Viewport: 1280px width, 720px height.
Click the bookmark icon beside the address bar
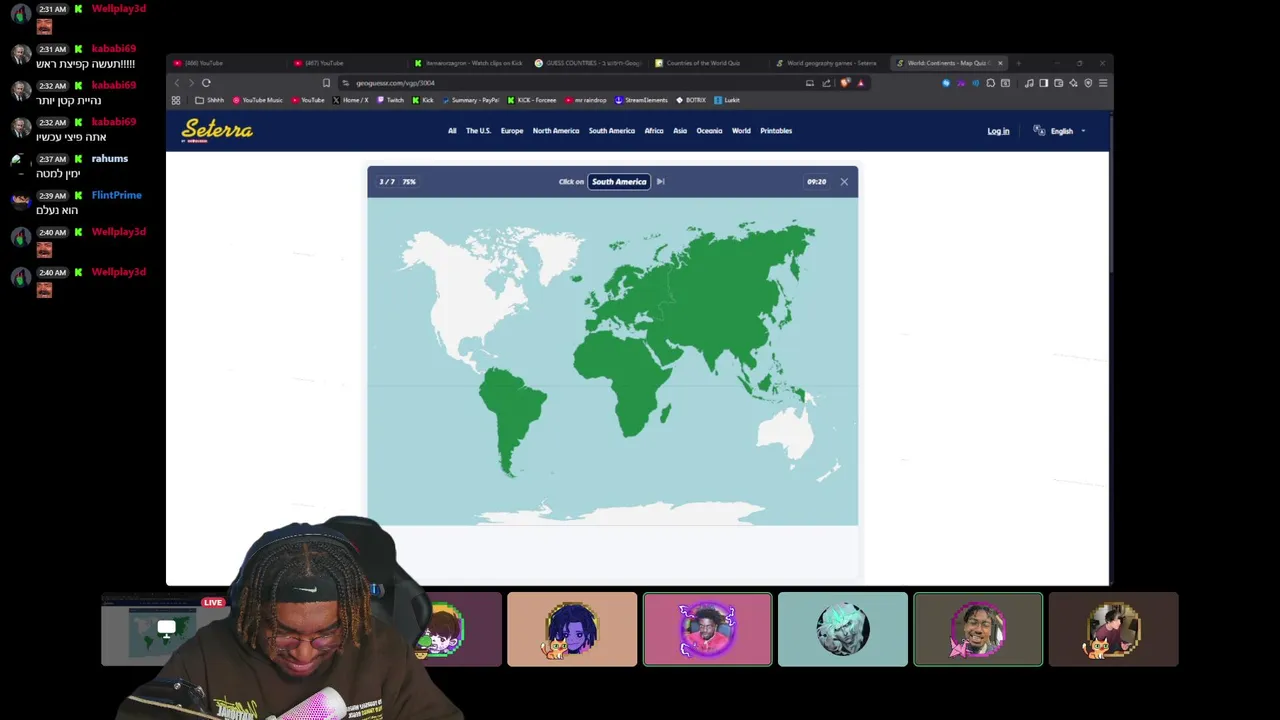click(326, 83)
